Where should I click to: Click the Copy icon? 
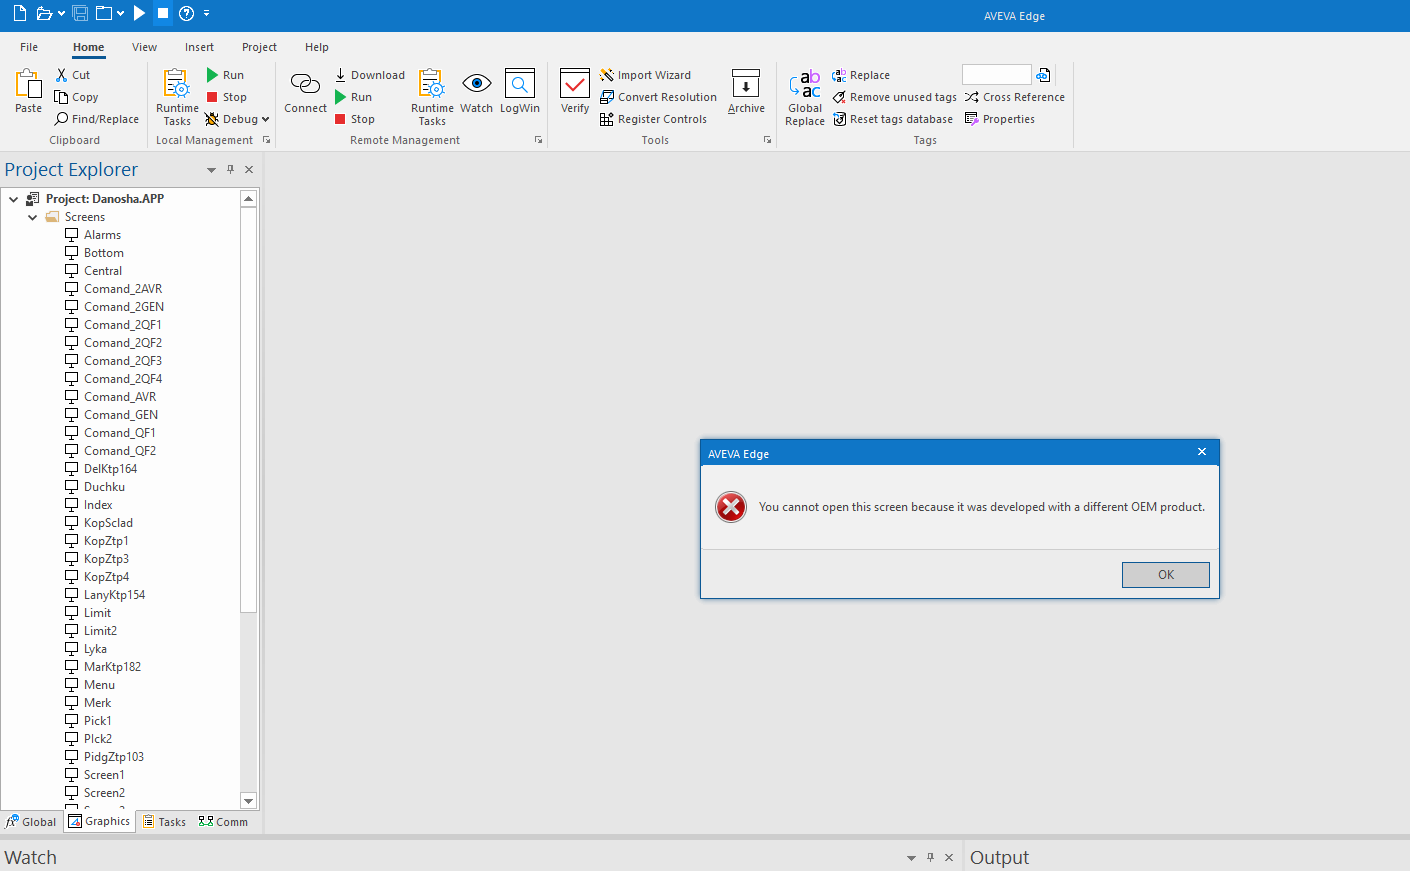(x=62, y=97)
